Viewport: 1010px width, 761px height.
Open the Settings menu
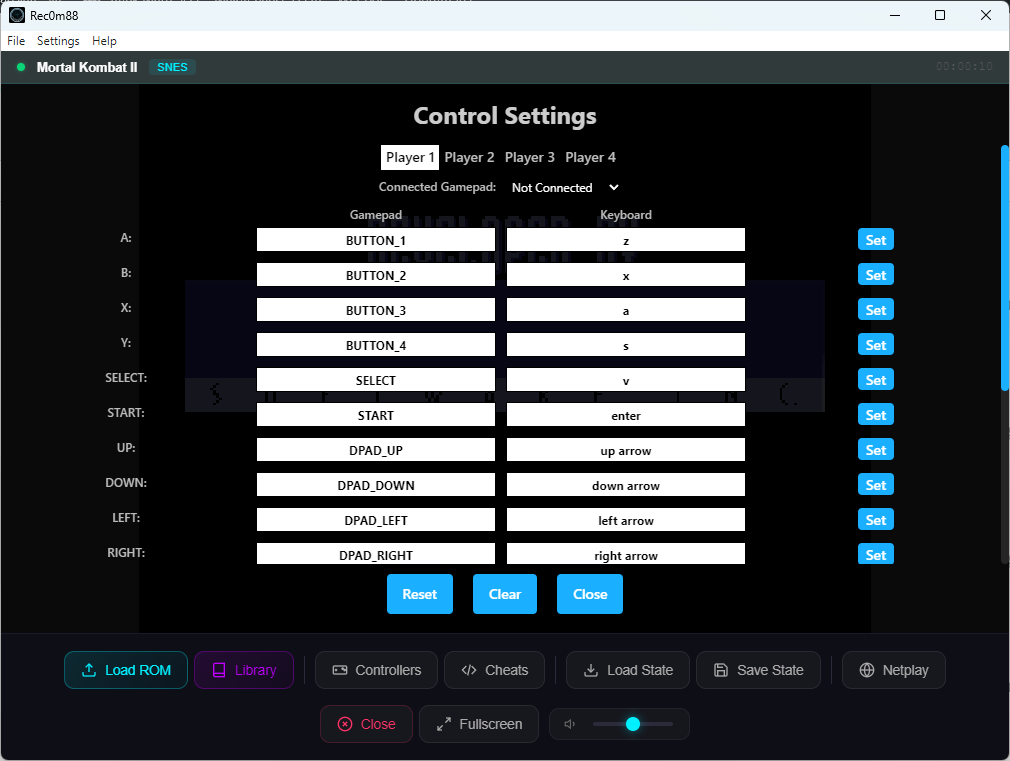click(58, 41)
